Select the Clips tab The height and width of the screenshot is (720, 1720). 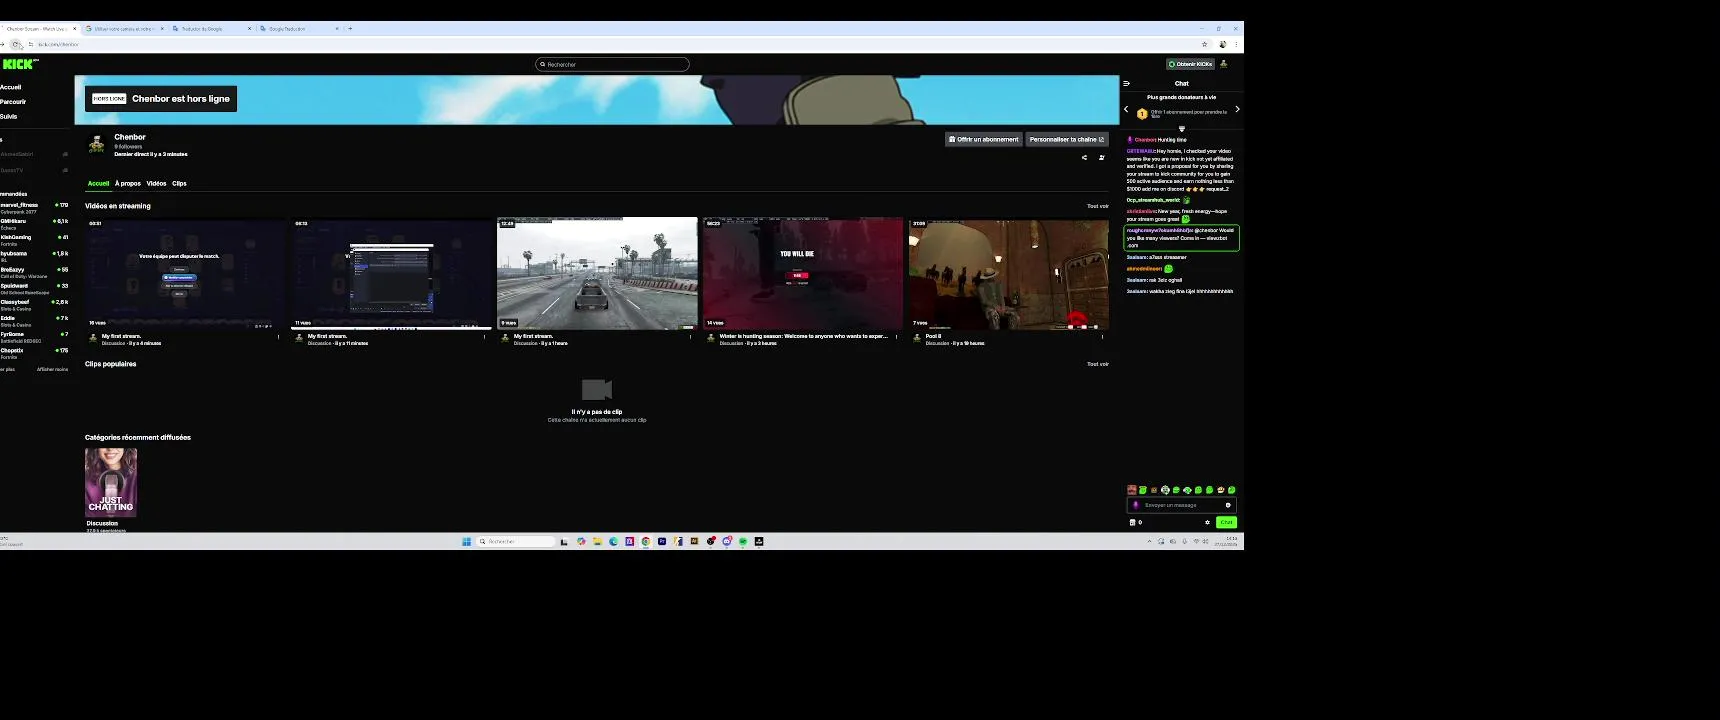point(179,184)
